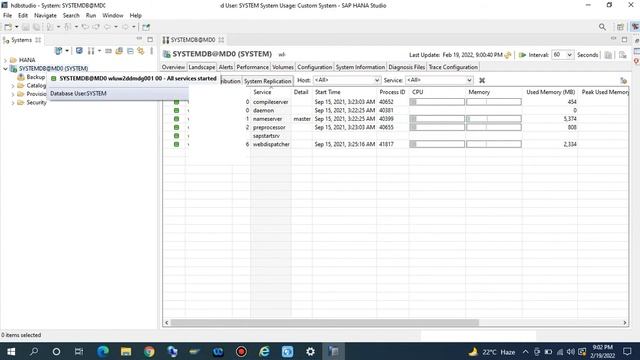The image size is (640, 360).
Task: Open the Systems panel view menu dots
Action: click(151, 51)
